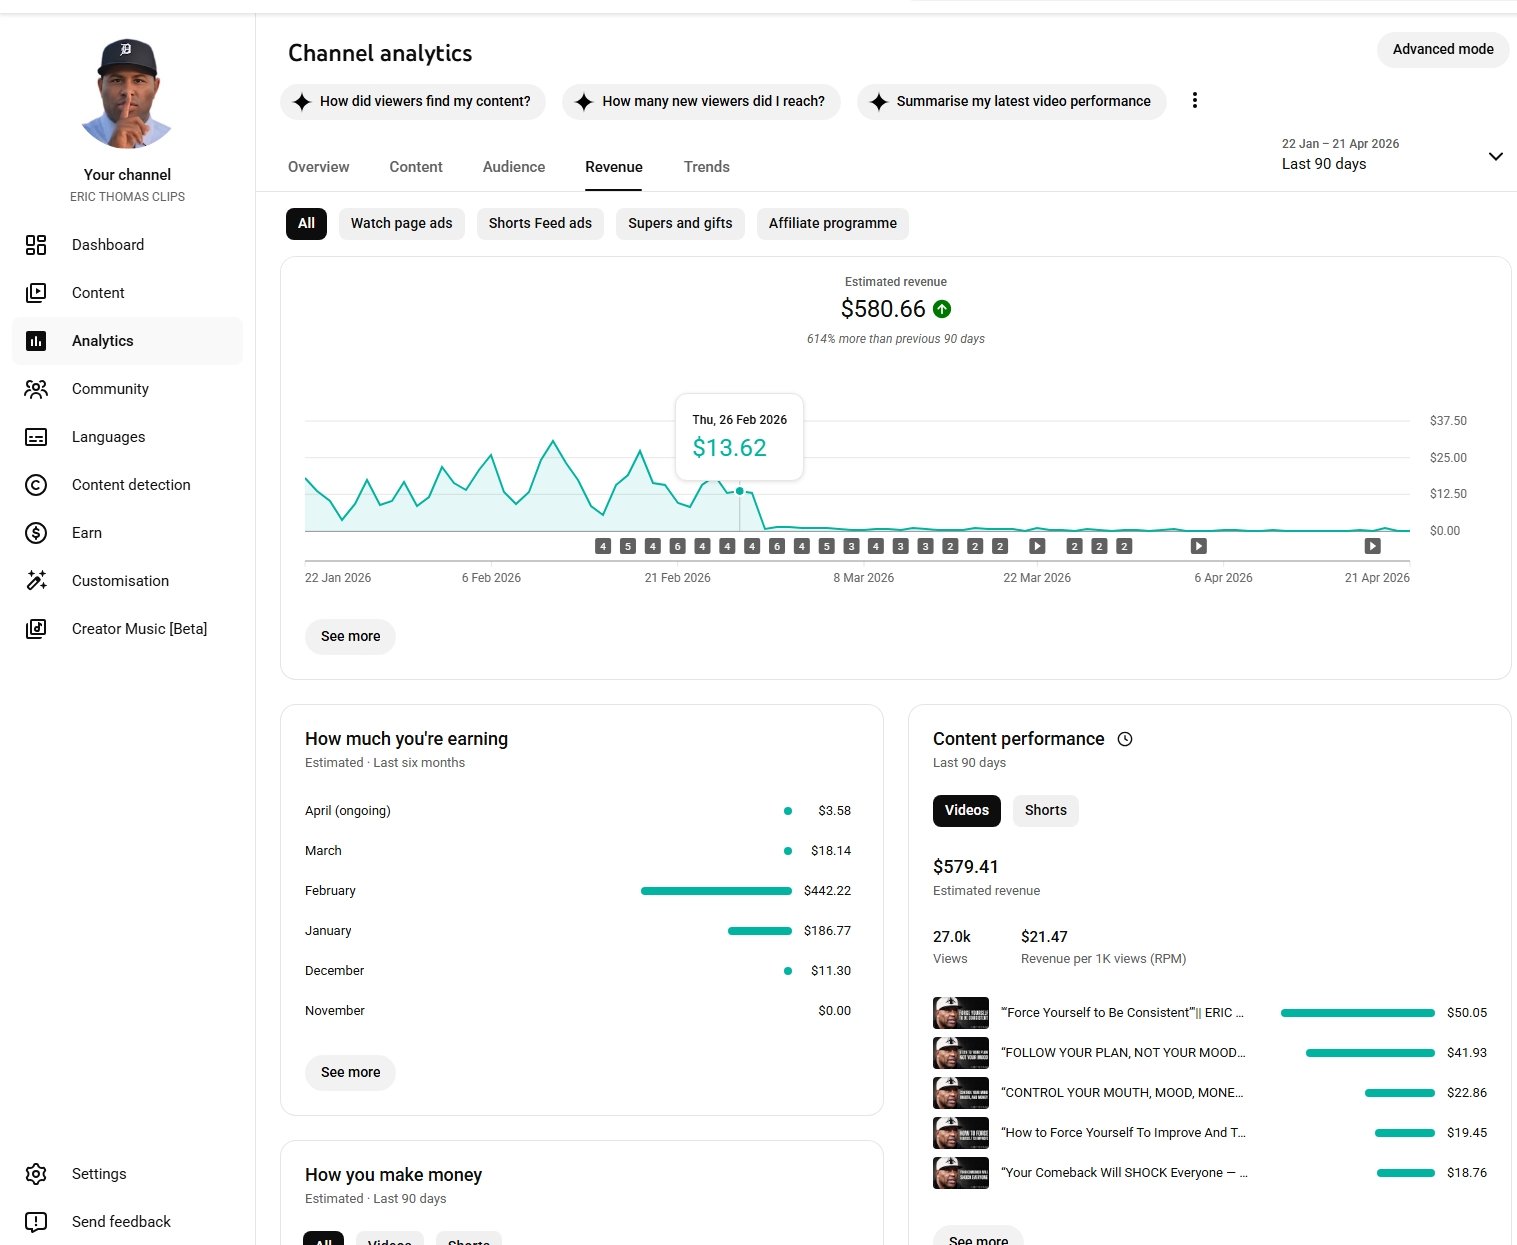This screenshot has width=1517, height=1245.
Task: Open 'Force Yourself to Be Consistent' video thumbnail
Action: (x=960, y=1013)
